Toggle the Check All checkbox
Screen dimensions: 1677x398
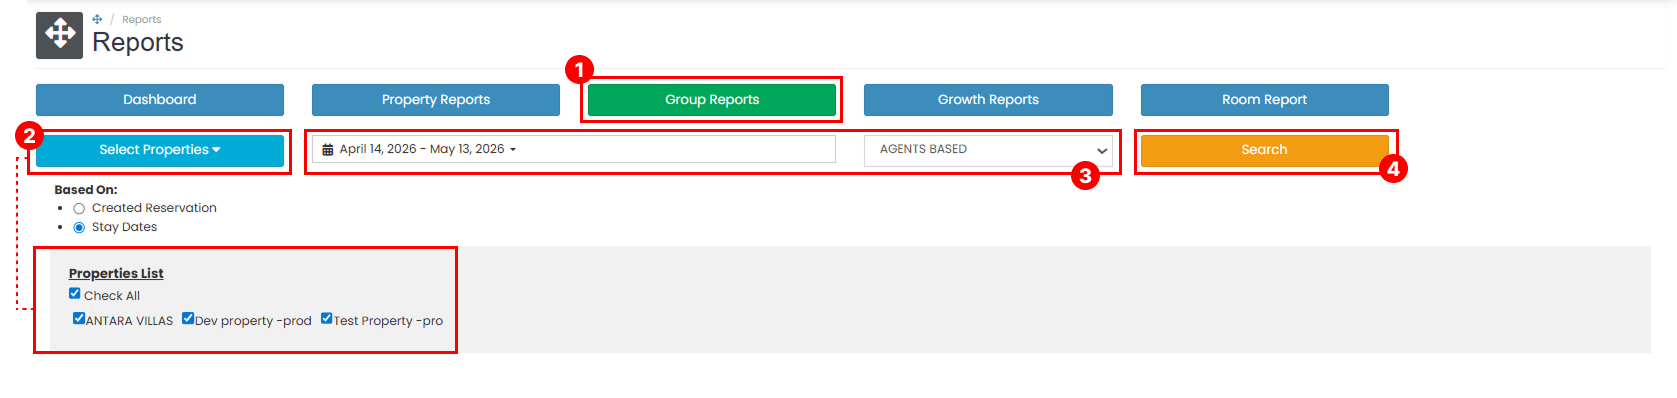coord(75,293)
